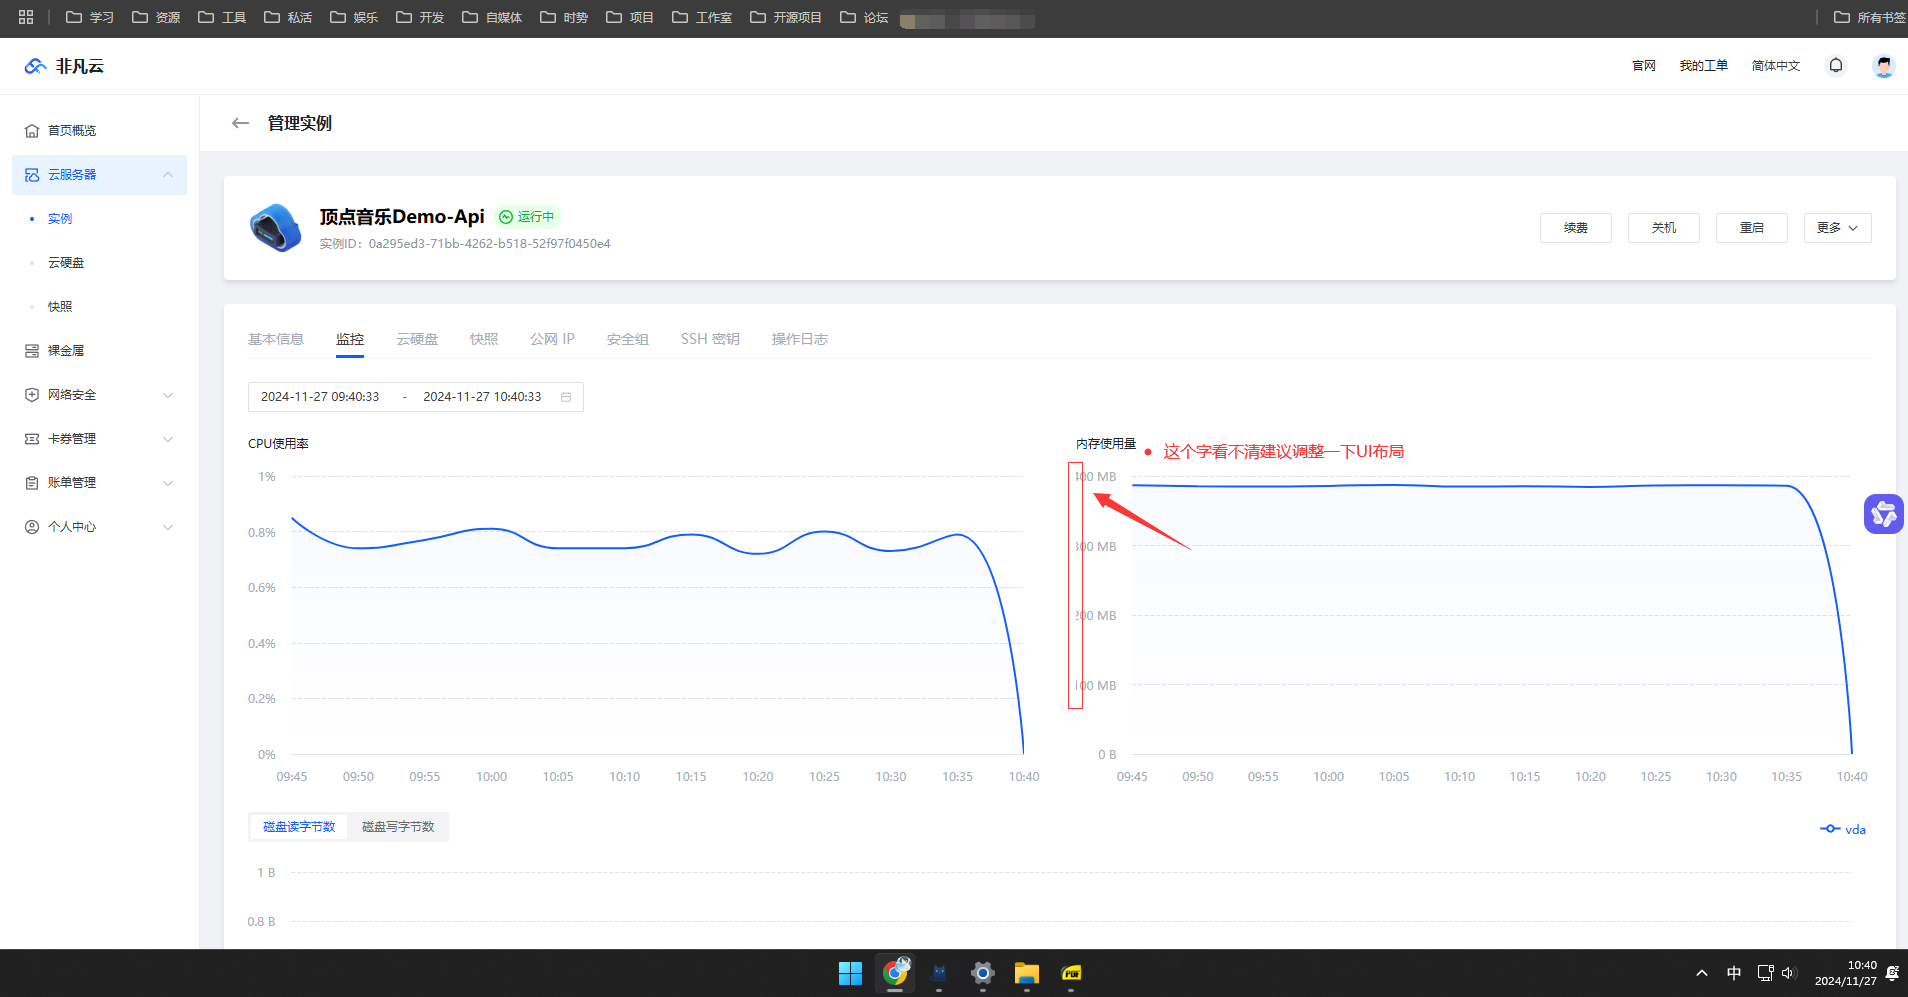Image resolution: width=1908 pixels, height=997 pixels.
Task: Open 我的工单 link
Action: click(1704, 66)
